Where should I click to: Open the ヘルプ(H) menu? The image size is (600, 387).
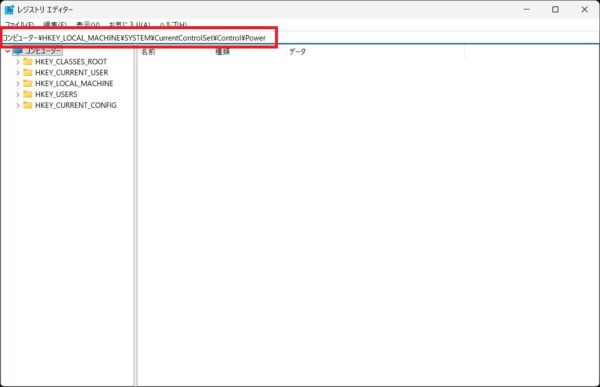coord(173,24)
